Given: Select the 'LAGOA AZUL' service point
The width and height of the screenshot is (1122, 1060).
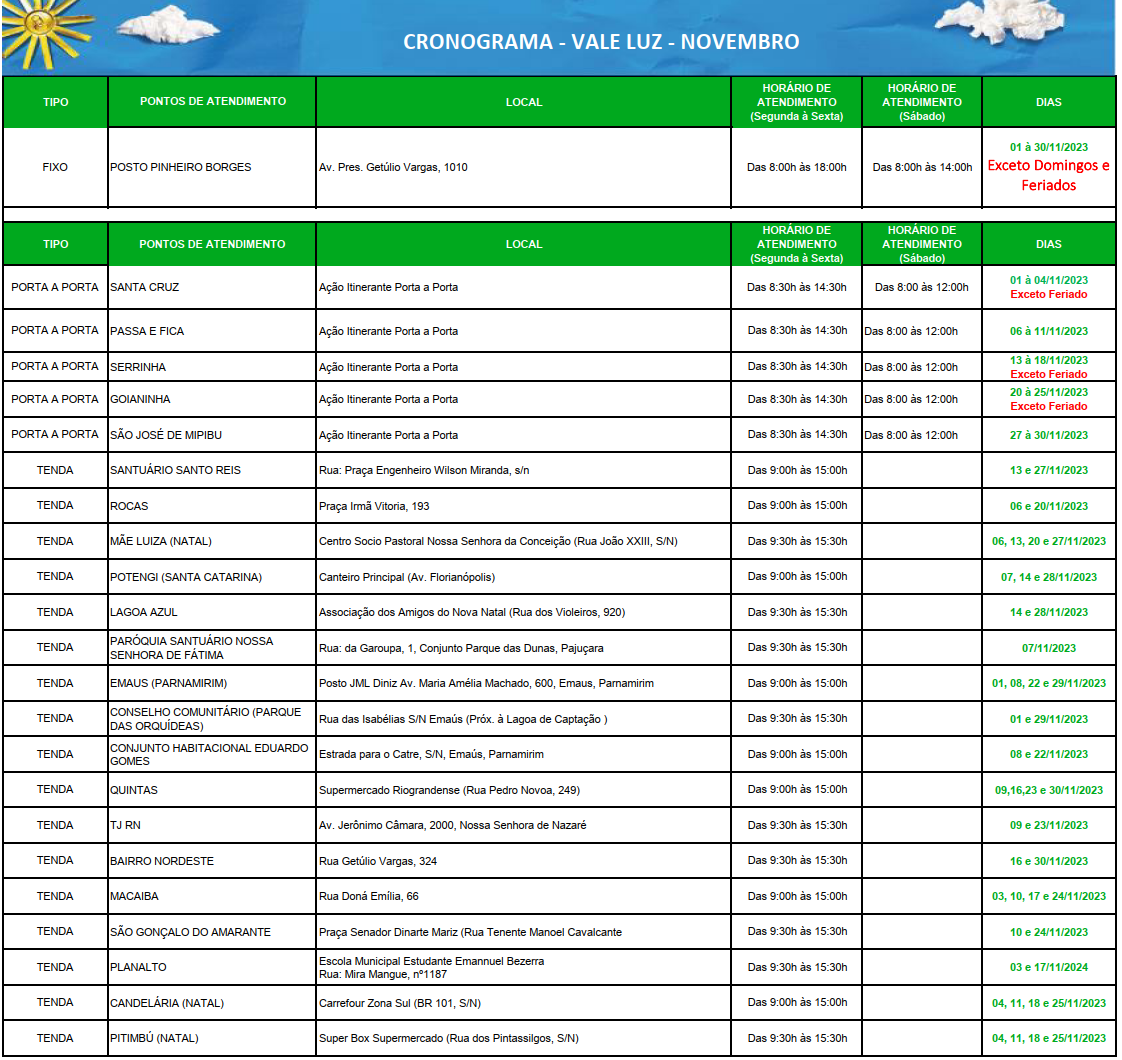Looking at the screenshot, I should [x=144, y=611].
